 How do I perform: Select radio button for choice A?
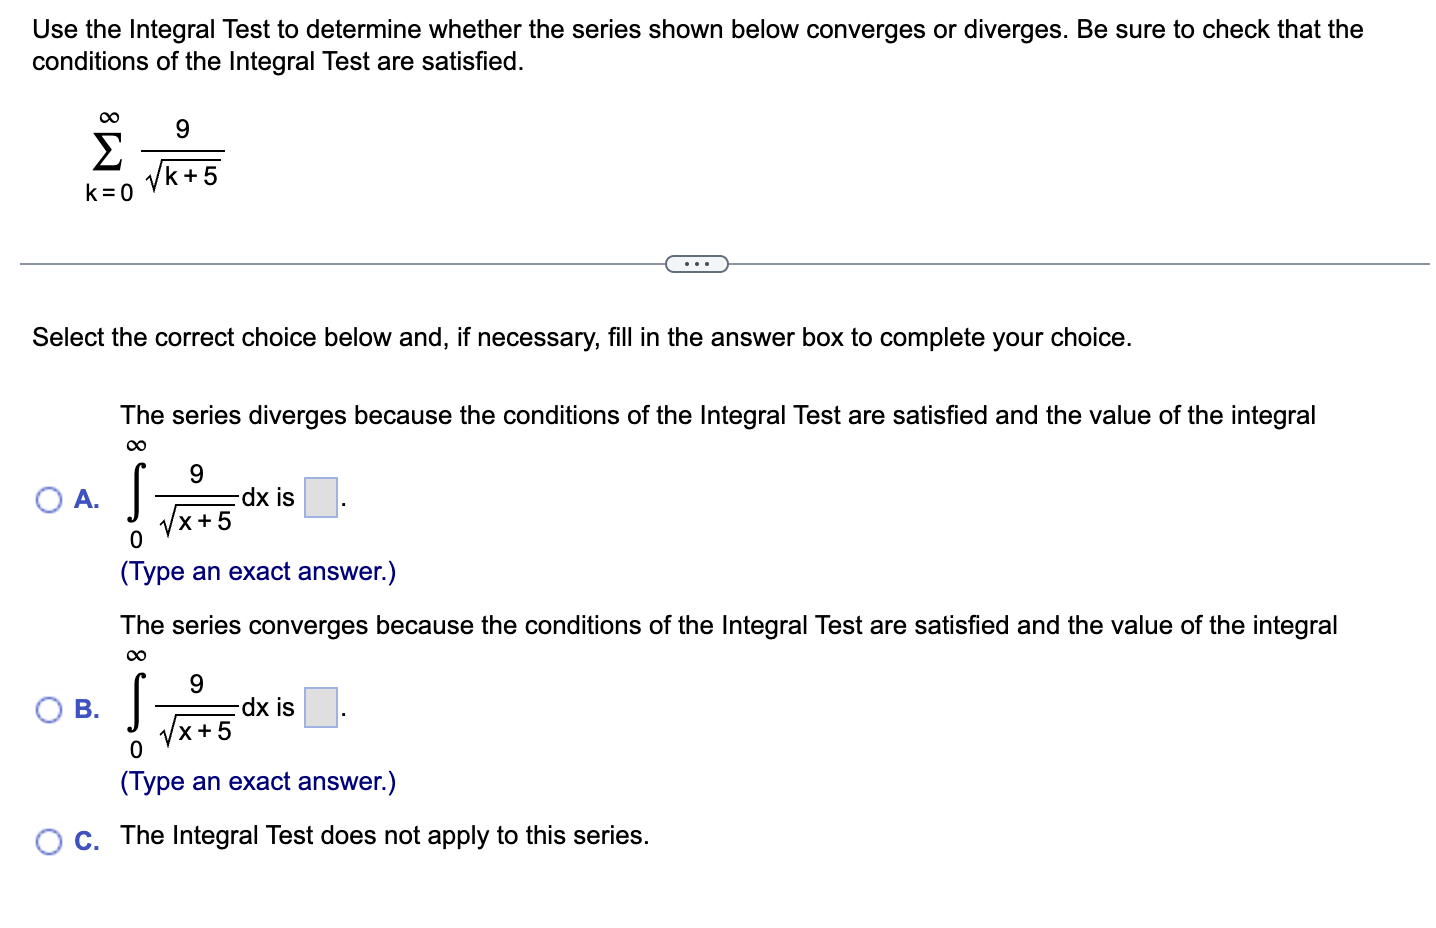(x=47, y=498)
